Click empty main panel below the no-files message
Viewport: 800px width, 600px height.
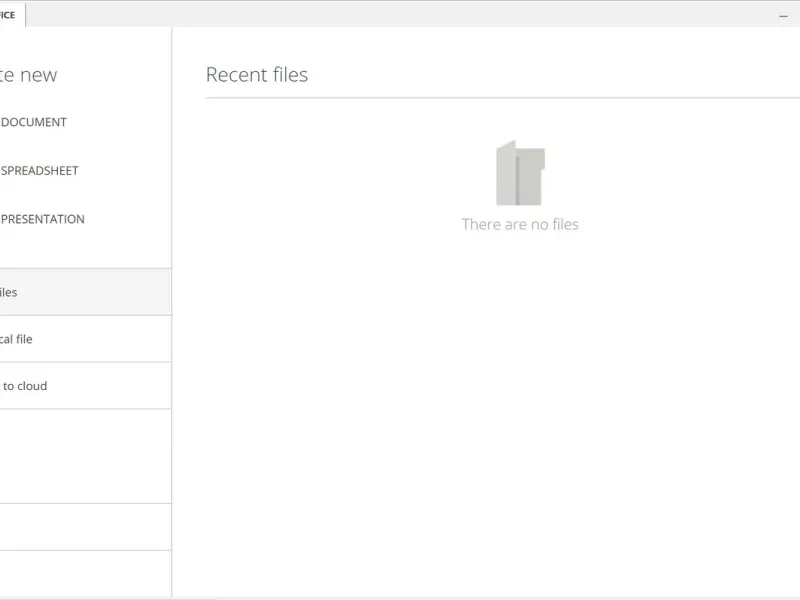pyautogui.click(x=500, y=420)
